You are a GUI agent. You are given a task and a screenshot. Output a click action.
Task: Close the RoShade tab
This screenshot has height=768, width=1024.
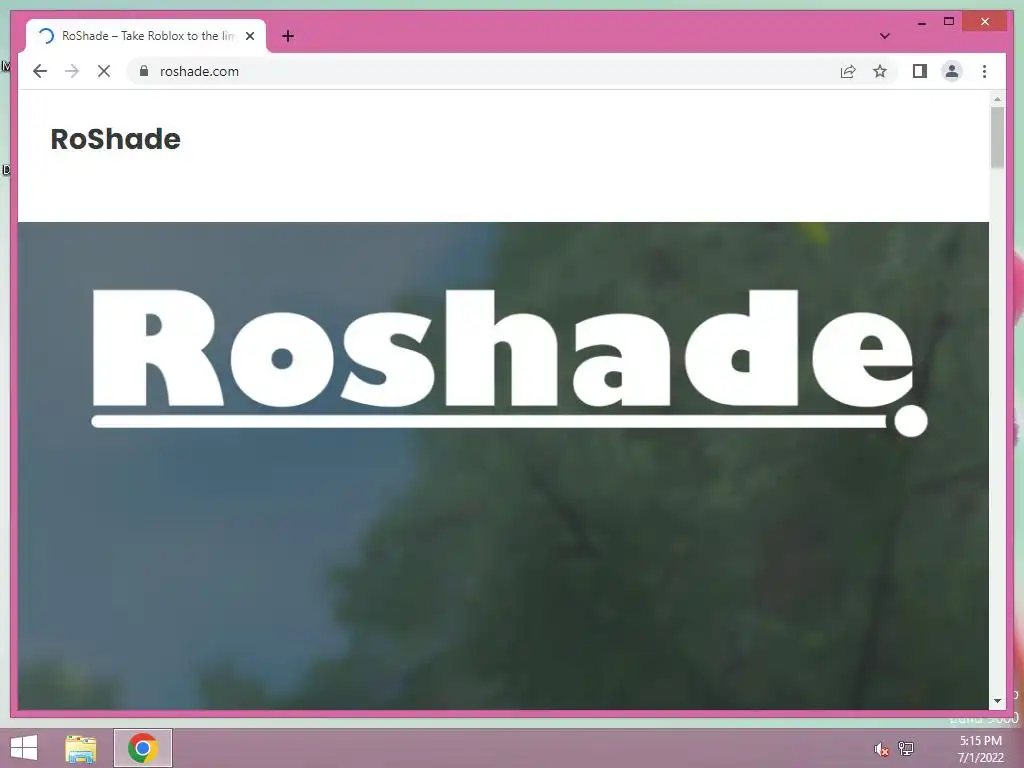tap(249, 36)
